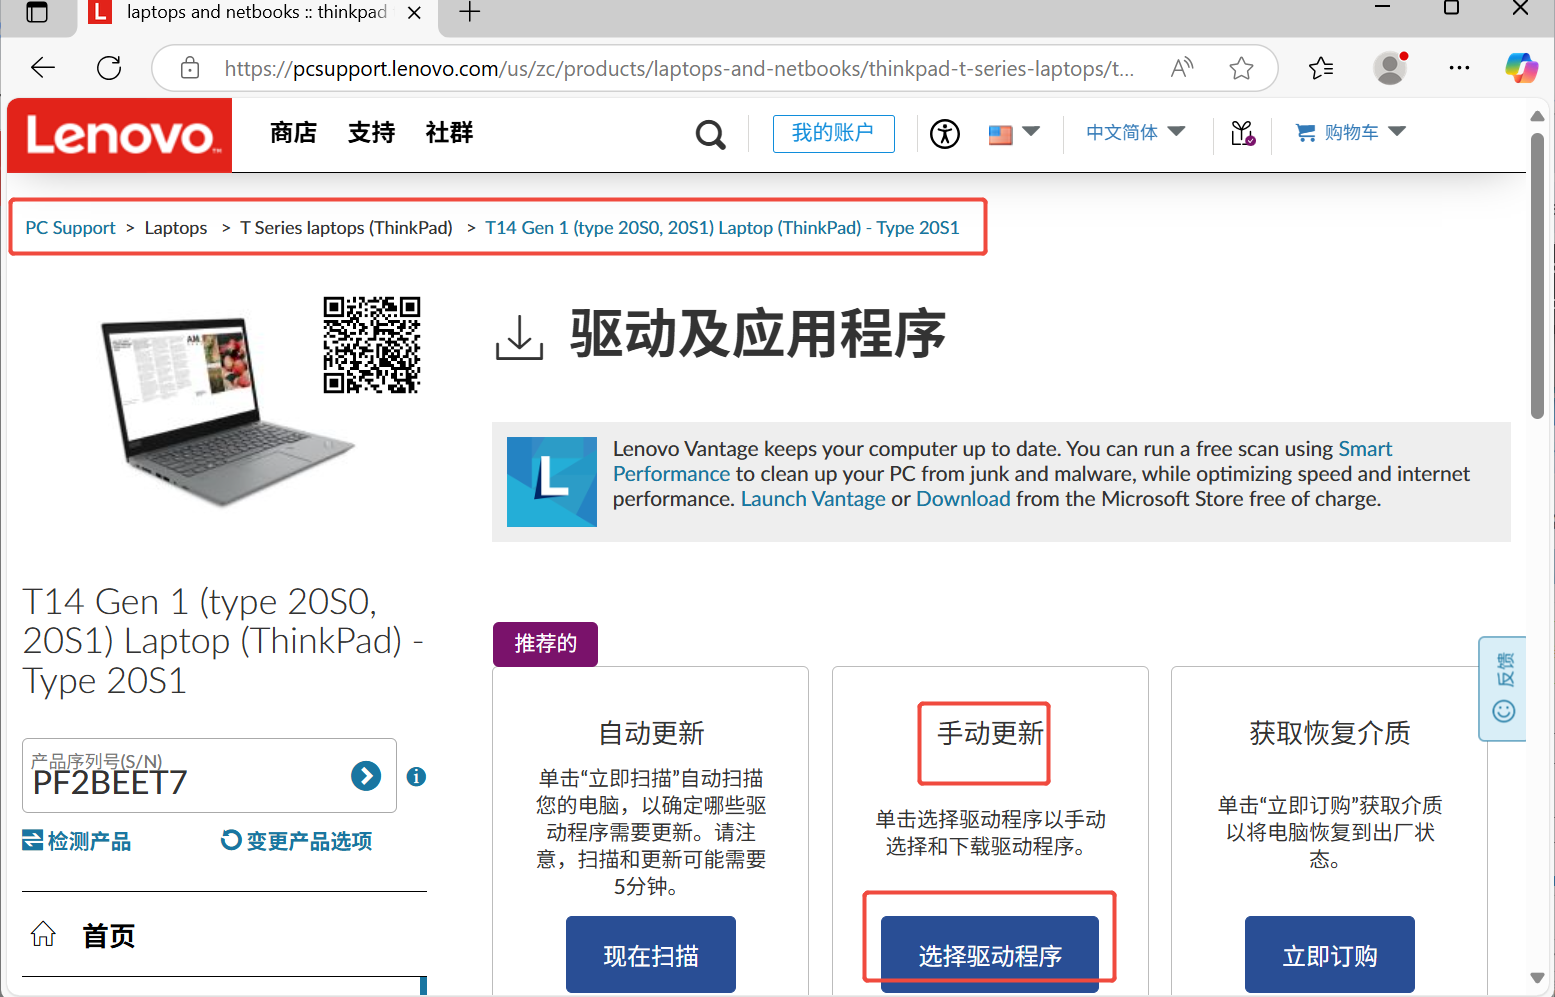Select the thinkpad laptops browser tab
Viewport: 1555px width, 997px height.
(256, 13)
